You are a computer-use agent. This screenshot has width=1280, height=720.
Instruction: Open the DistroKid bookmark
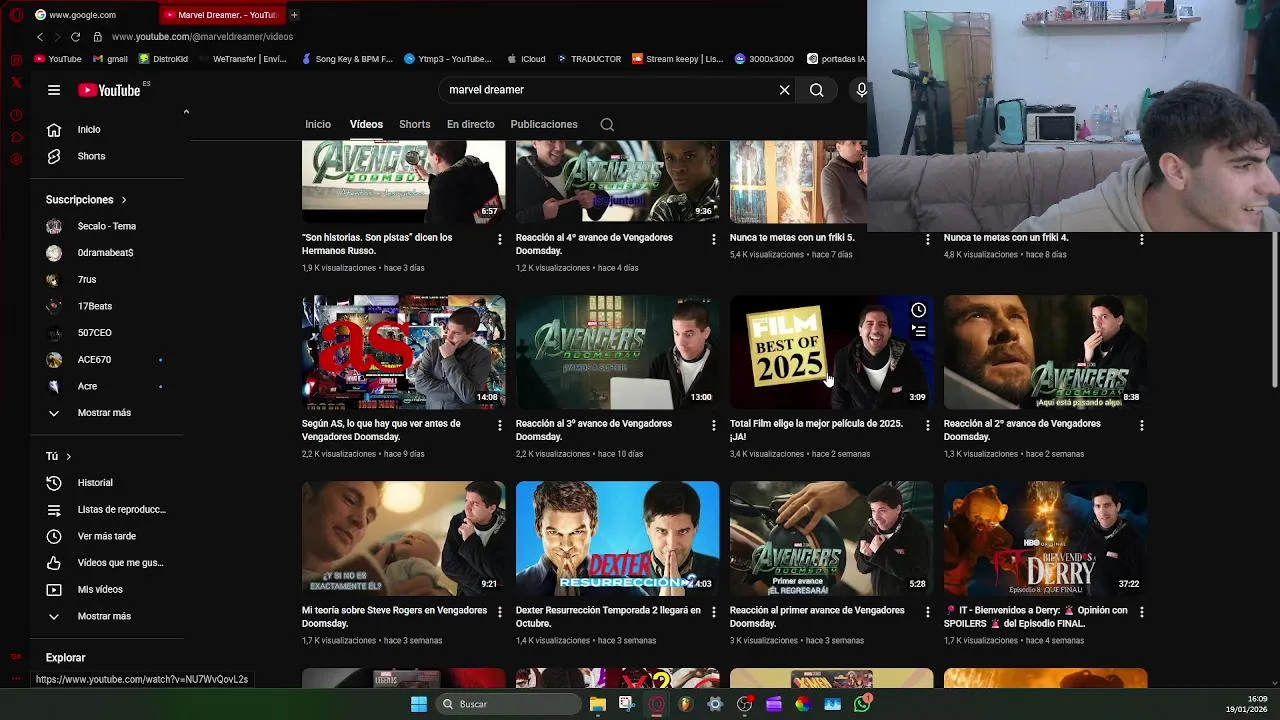(x=163, y=59)
